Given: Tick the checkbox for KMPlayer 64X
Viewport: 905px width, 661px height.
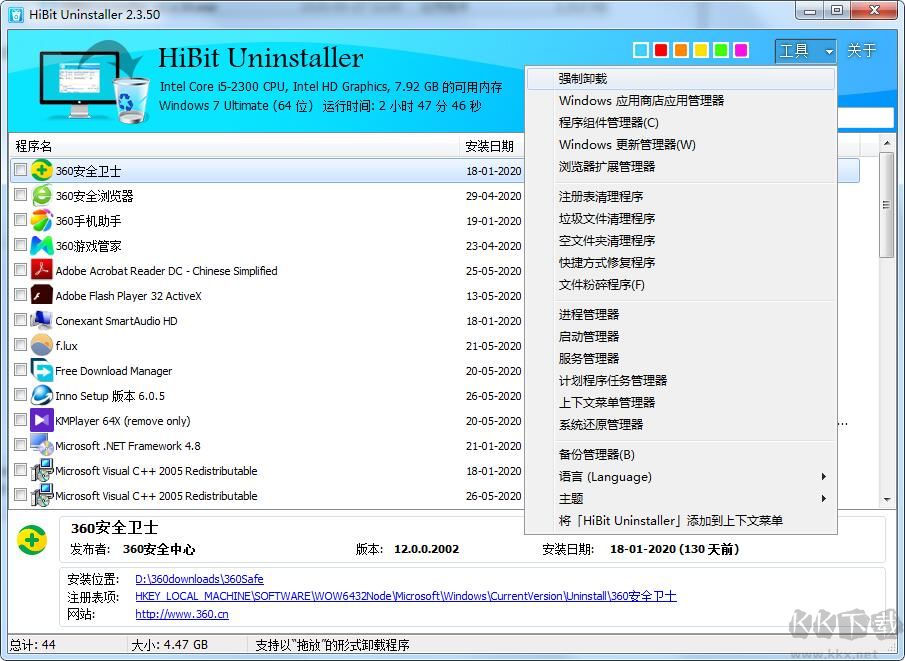Looking at the screenshot, I should pyautogui.click(x=20, y=420).
